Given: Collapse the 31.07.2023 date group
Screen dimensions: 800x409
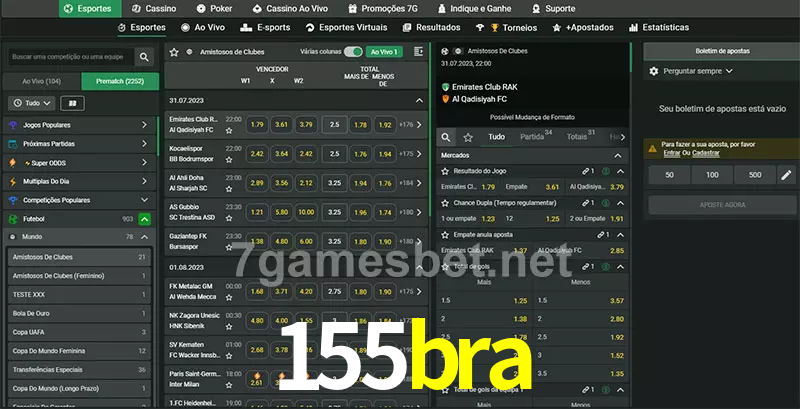Looking at the screenshot, I should click(x=419, y=100).
